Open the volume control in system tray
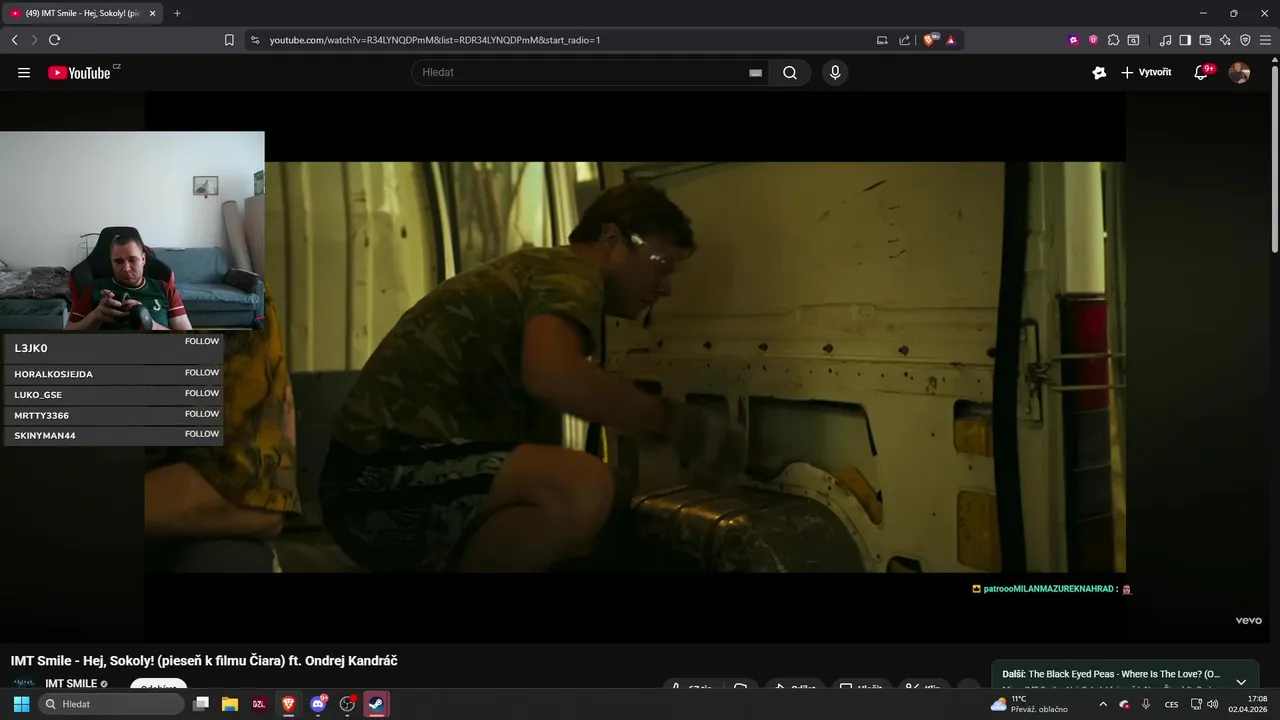This screenshot has width=1280, height=720. (1212, 704)
